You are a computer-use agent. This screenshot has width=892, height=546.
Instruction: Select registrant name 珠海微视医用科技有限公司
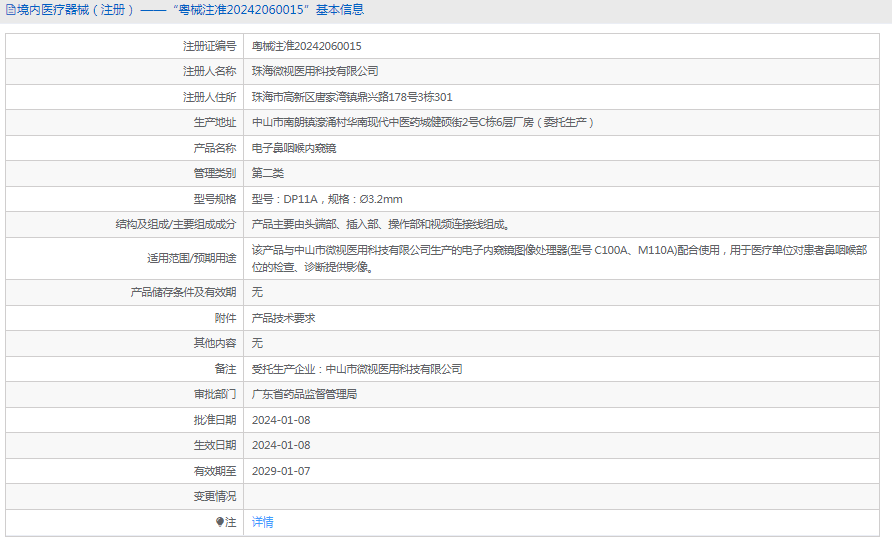coord(315,72)
